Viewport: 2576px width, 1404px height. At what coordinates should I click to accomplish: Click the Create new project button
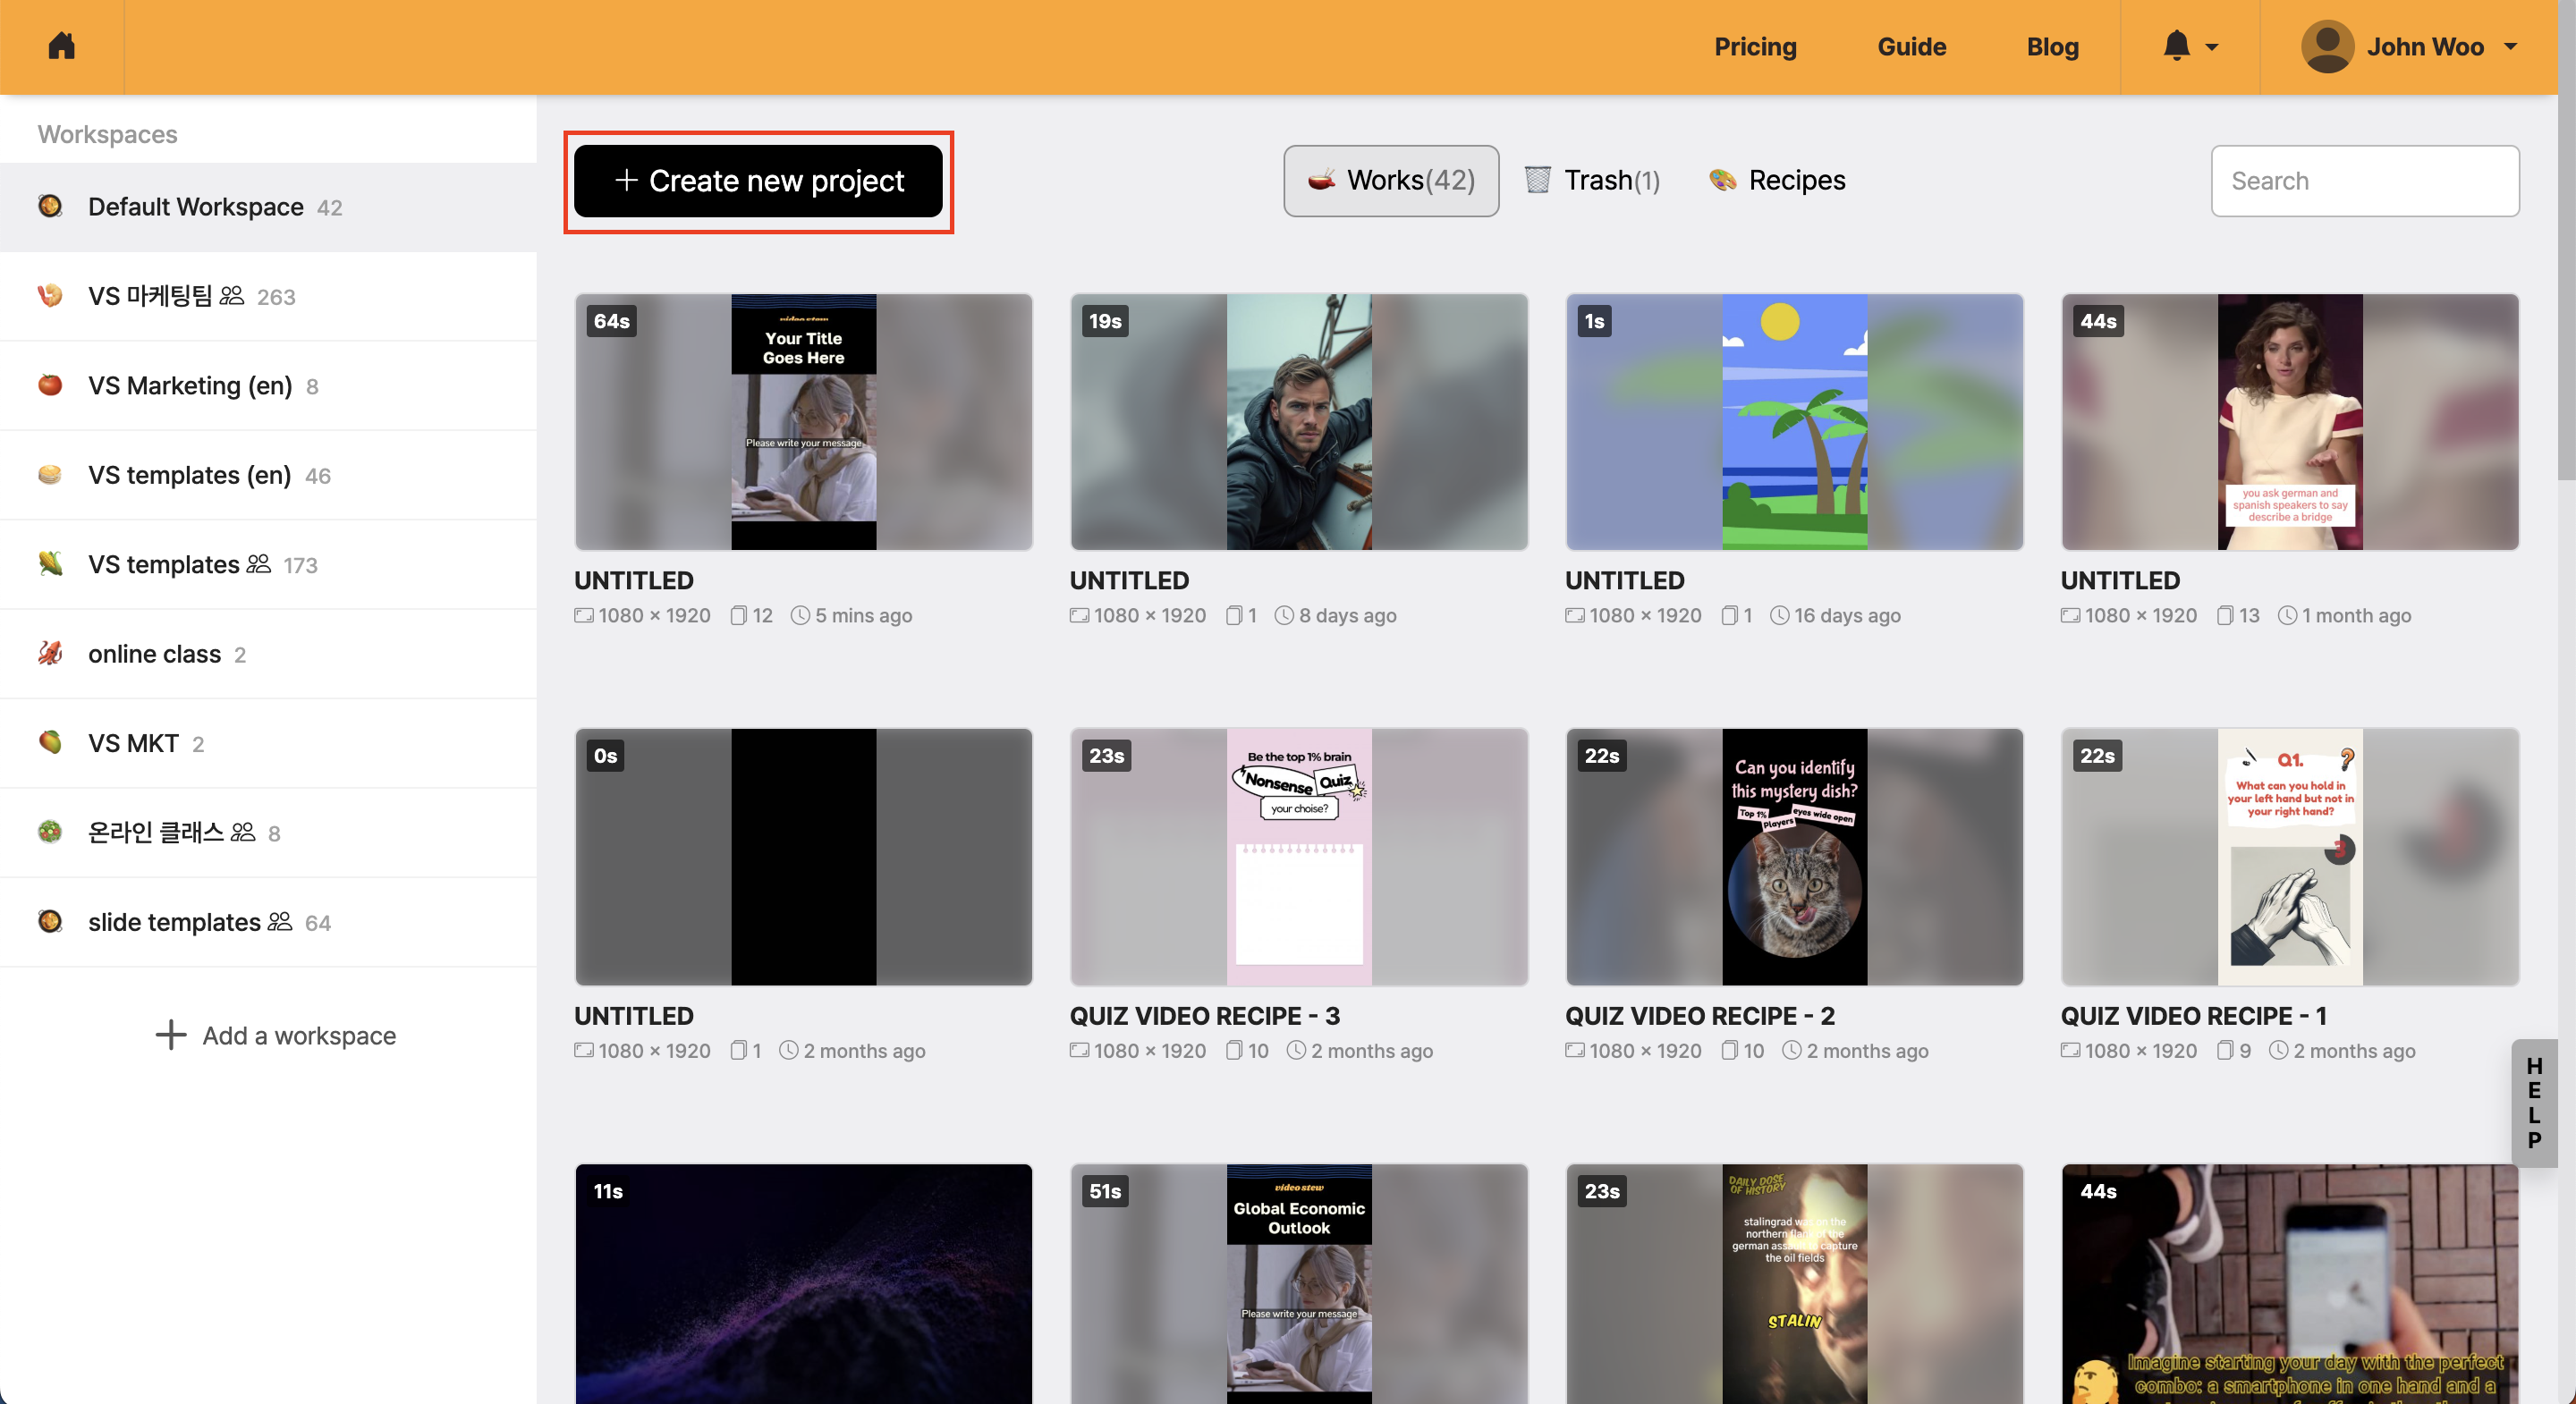pos(758,181)
